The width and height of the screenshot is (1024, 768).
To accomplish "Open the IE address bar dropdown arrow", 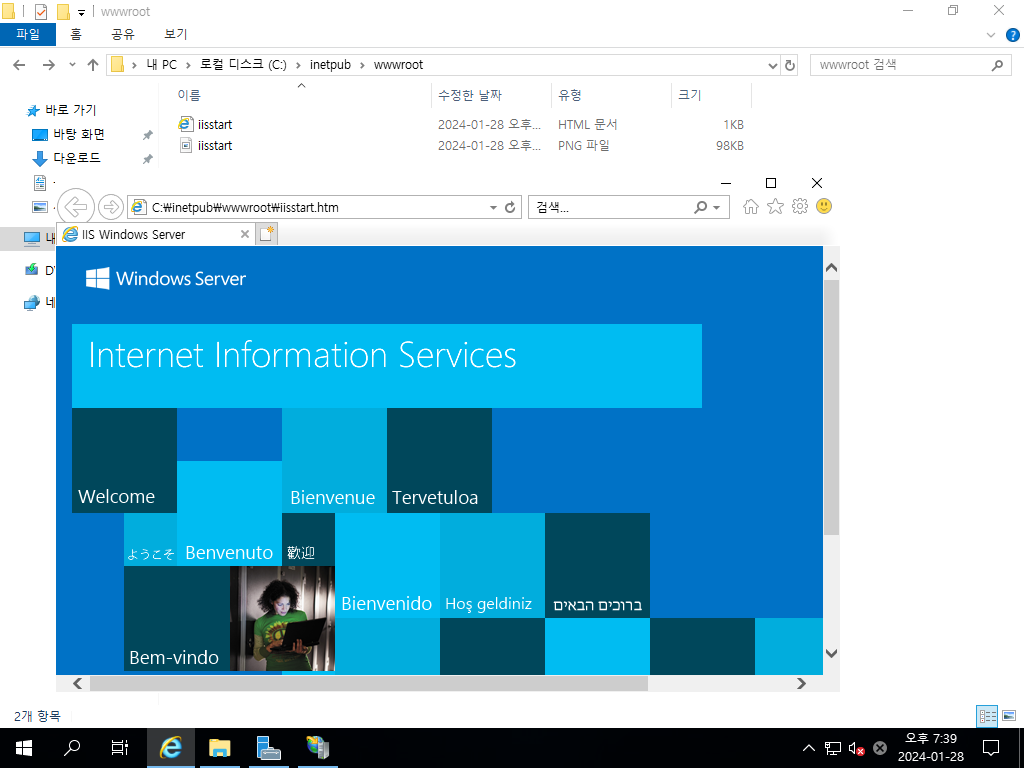I will tap(494, 208).
